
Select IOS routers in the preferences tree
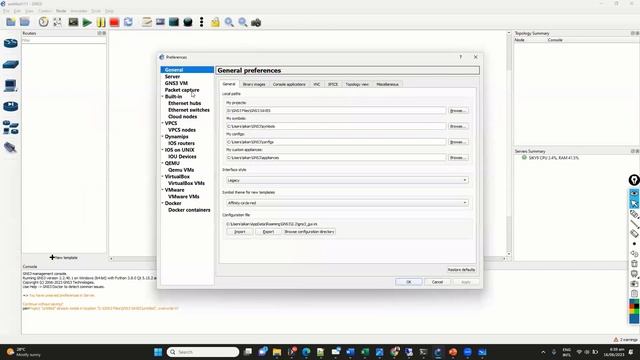(x=181, y=143)
